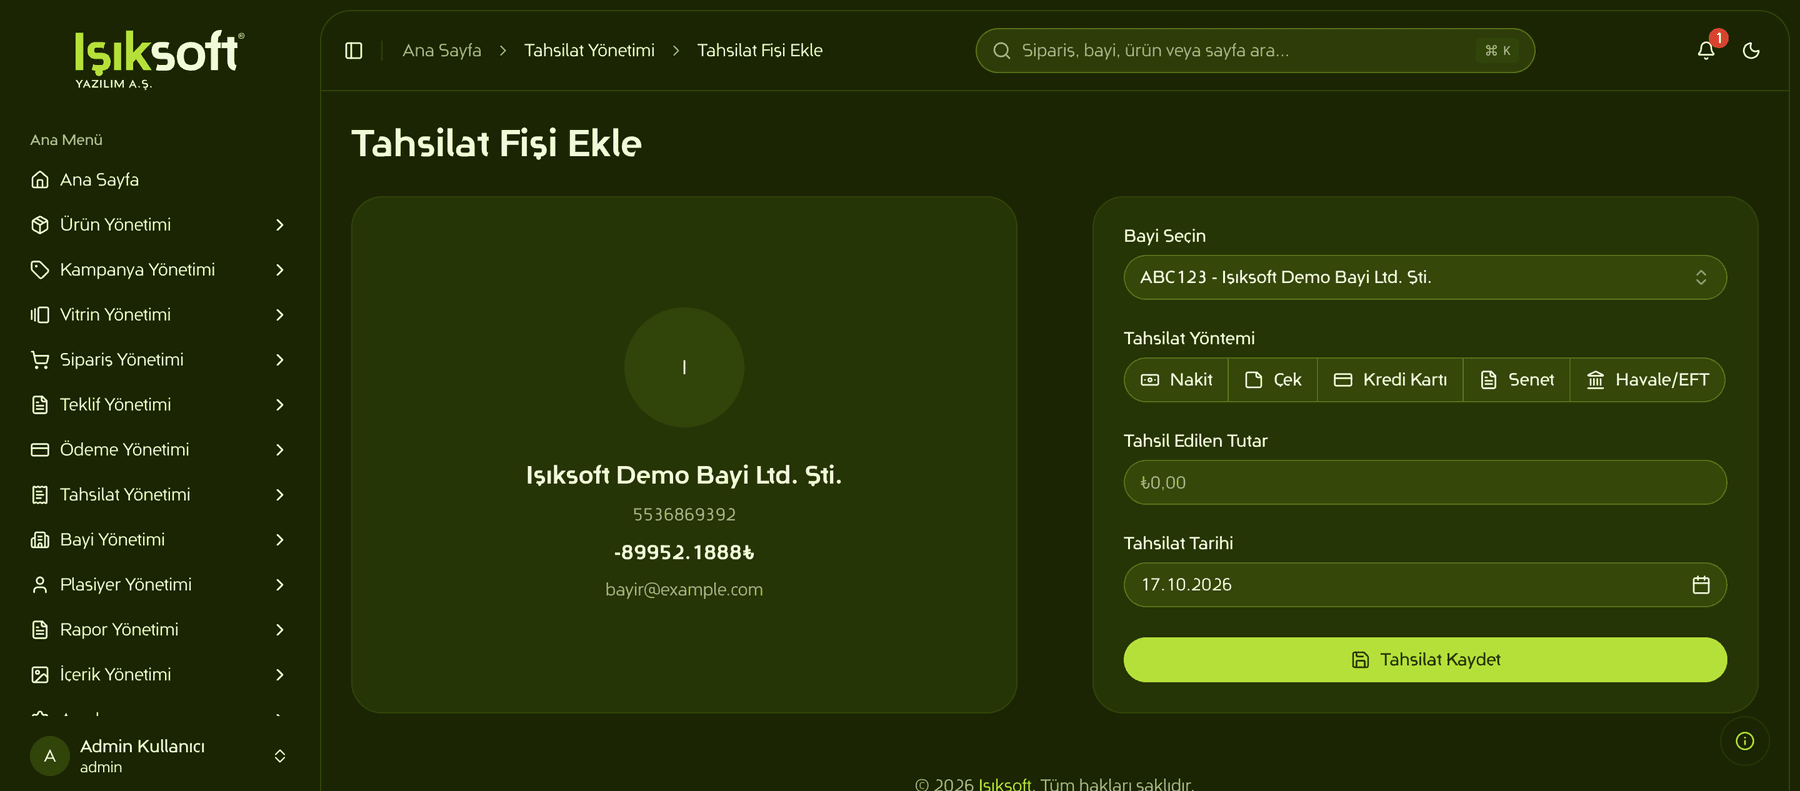Click dealer email bayir@example.com
Screen dimensions: 1800x791
click(684, 590)
